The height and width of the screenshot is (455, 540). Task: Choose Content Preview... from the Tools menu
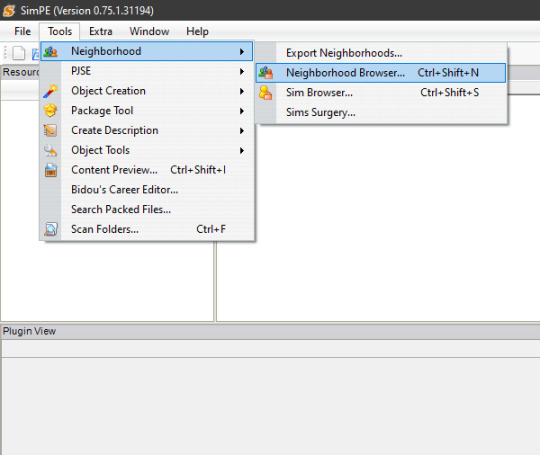tap(147, 170)
